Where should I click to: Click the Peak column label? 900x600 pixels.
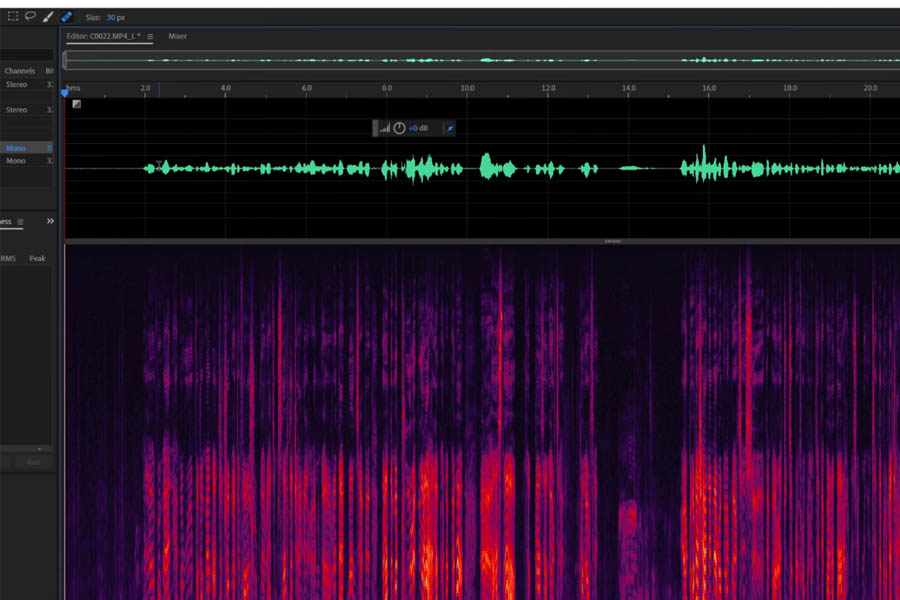(37, 258)
